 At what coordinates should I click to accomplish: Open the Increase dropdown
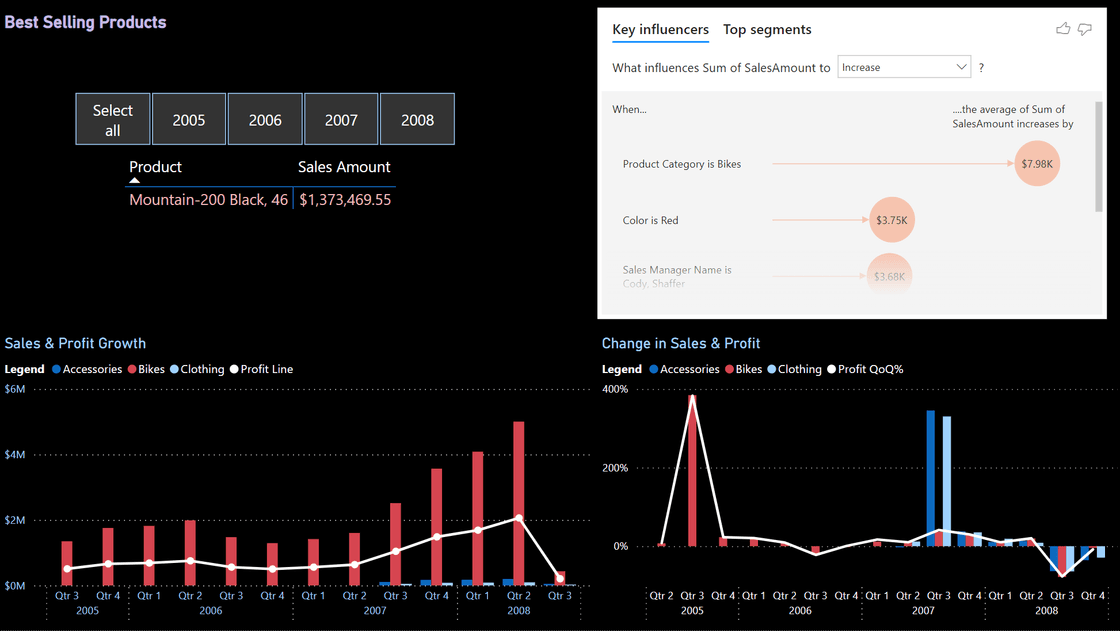click(904, 67)
